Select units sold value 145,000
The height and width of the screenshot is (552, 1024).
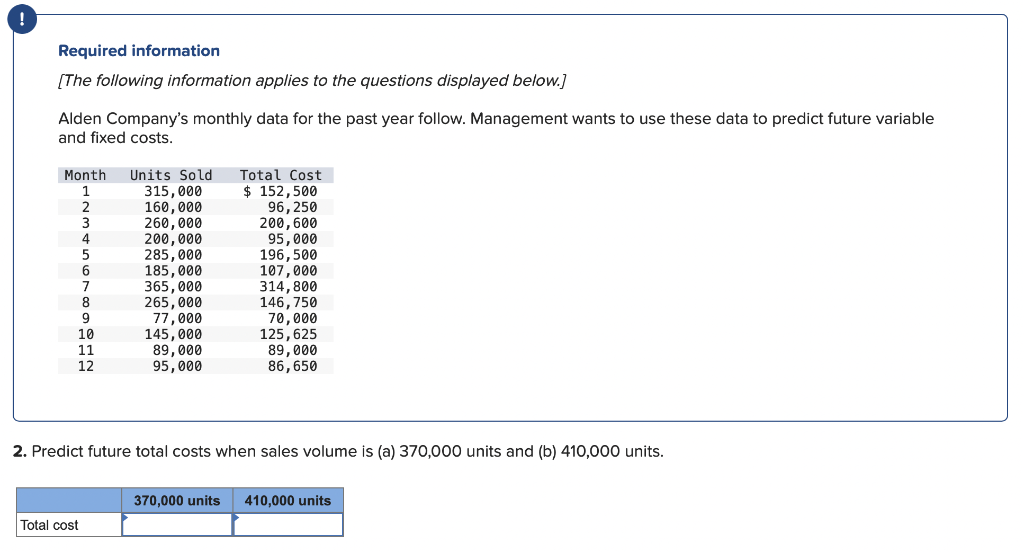[173, 334]
